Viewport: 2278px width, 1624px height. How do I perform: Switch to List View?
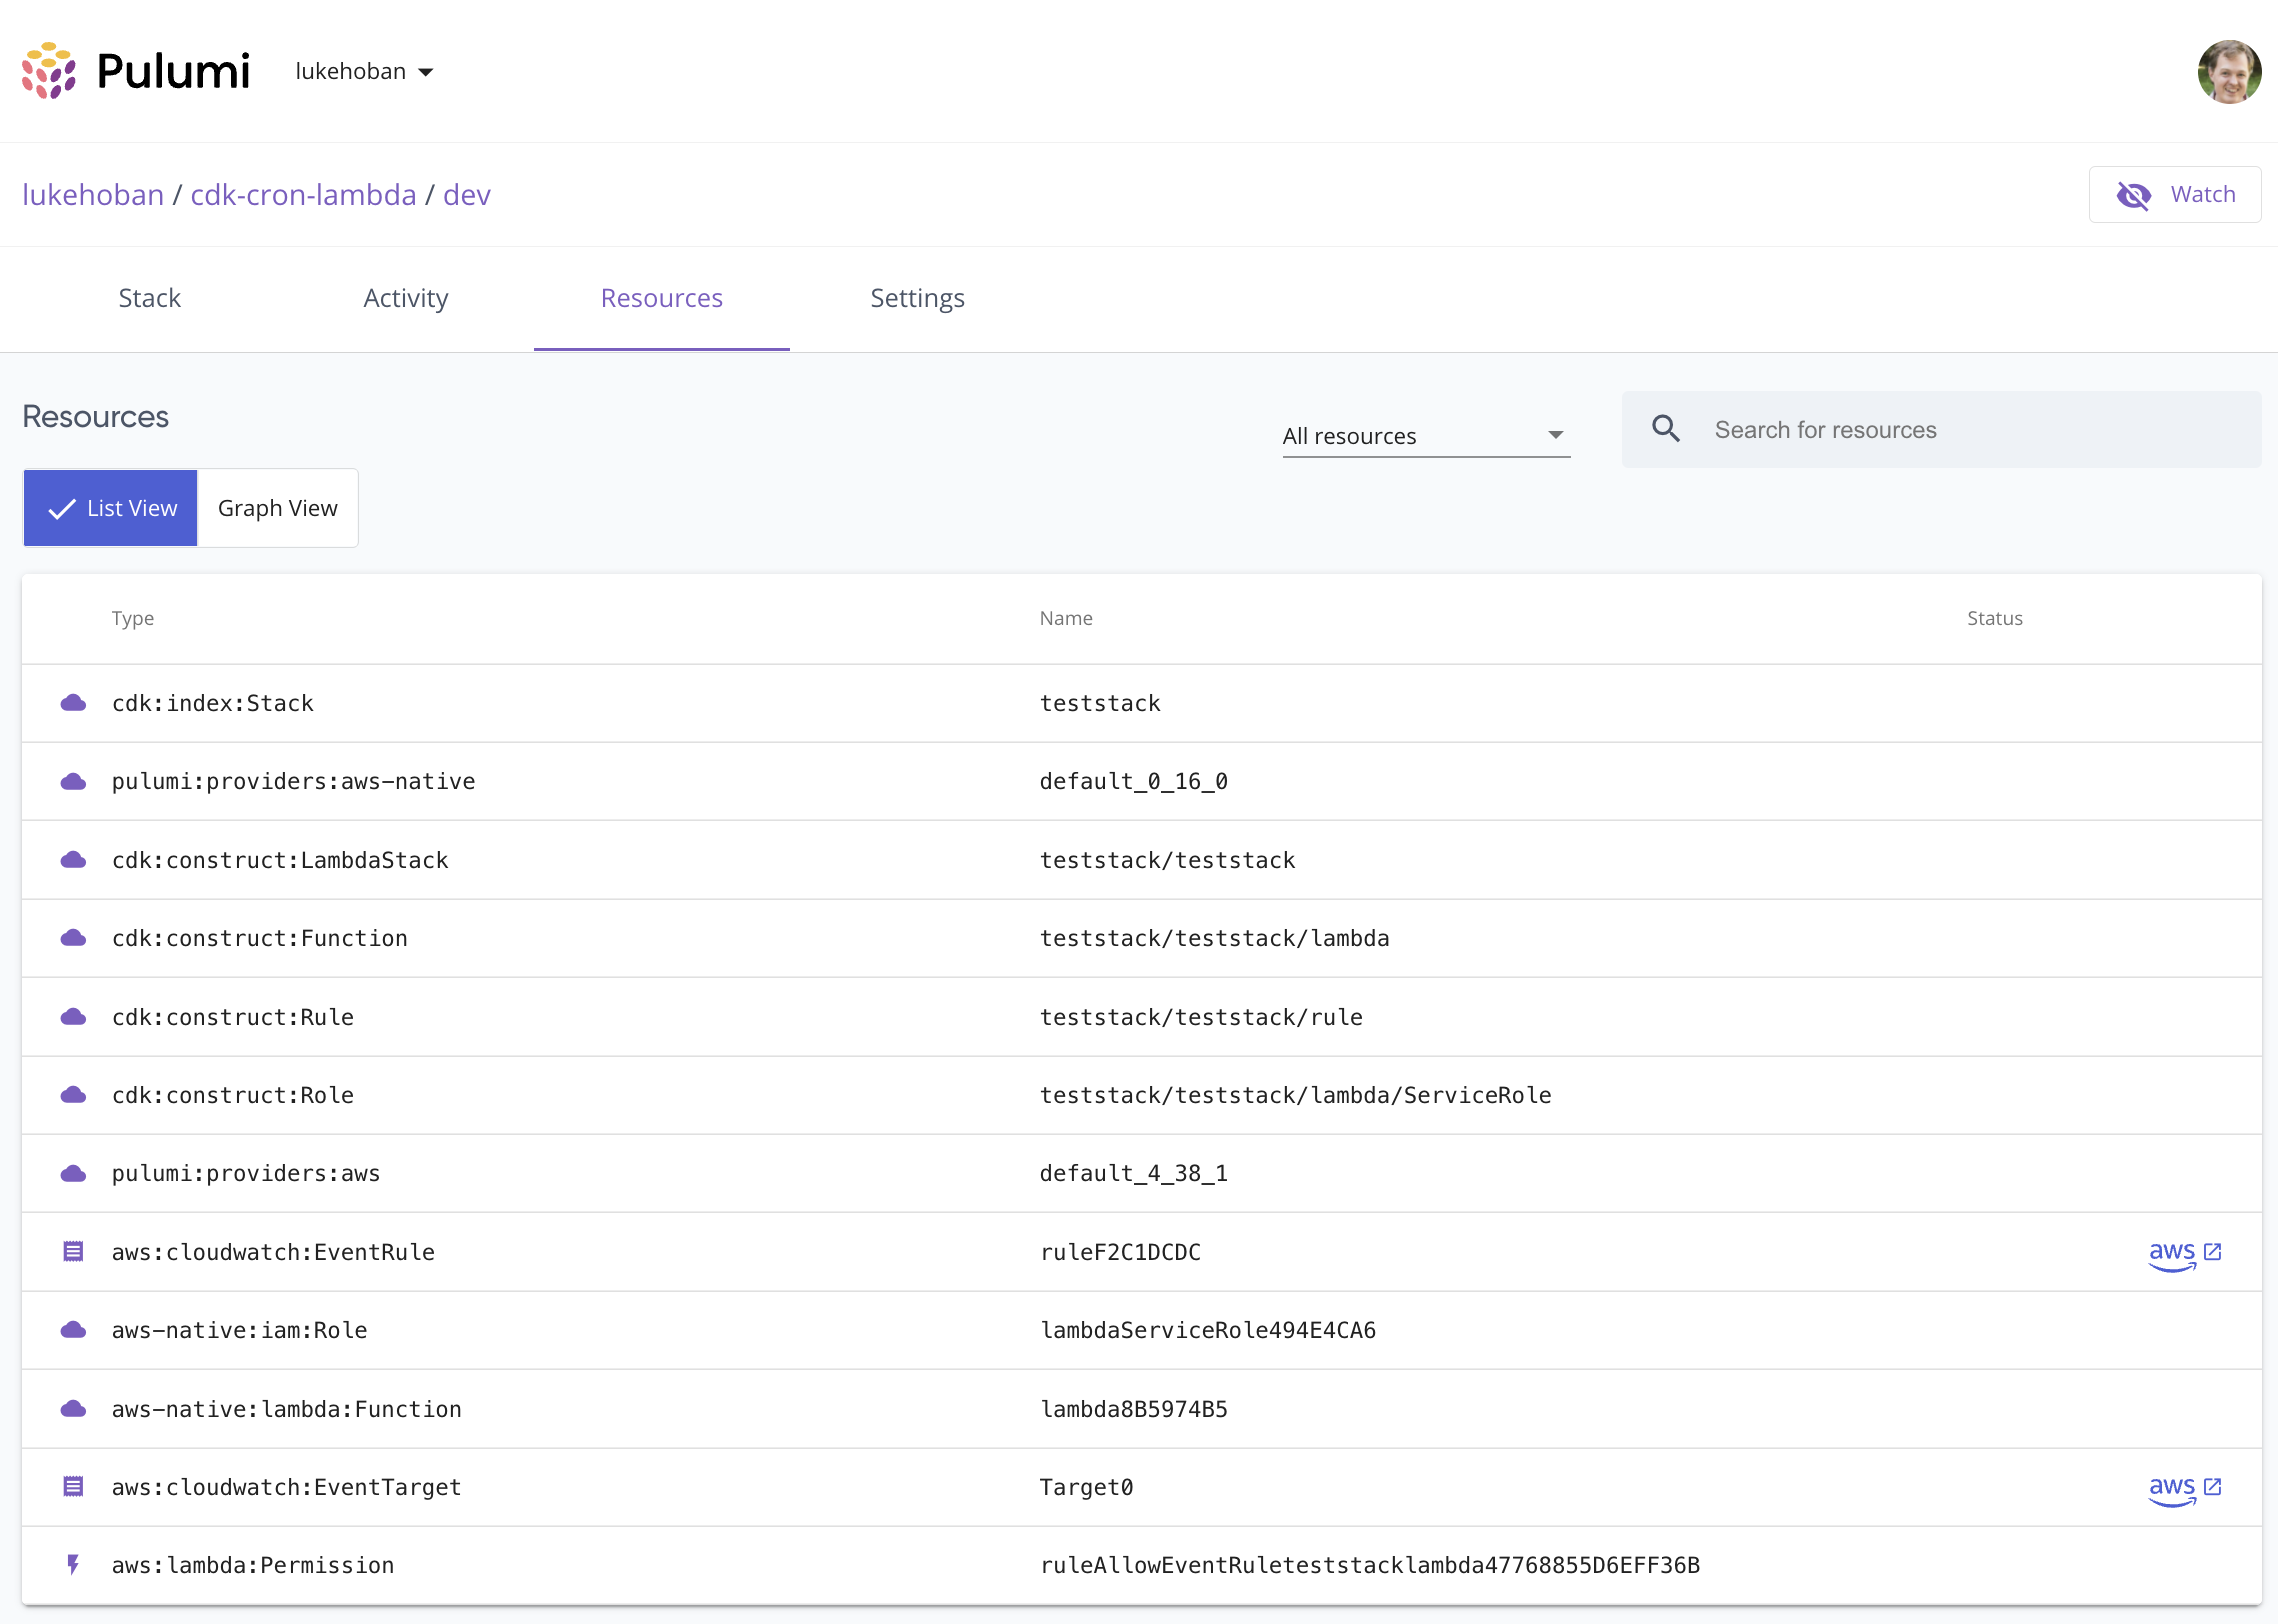[x=111, y=508]
